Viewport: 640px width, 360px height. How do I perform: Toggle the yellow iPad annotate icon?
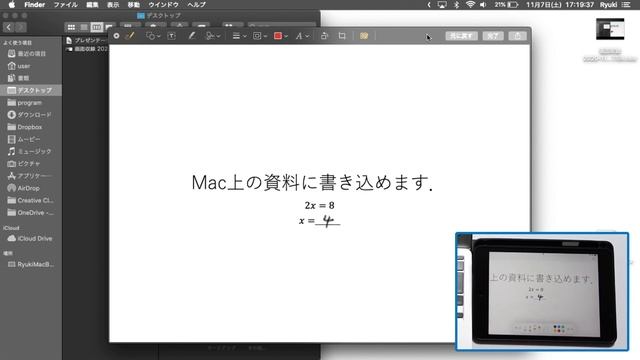pos(364,36)
